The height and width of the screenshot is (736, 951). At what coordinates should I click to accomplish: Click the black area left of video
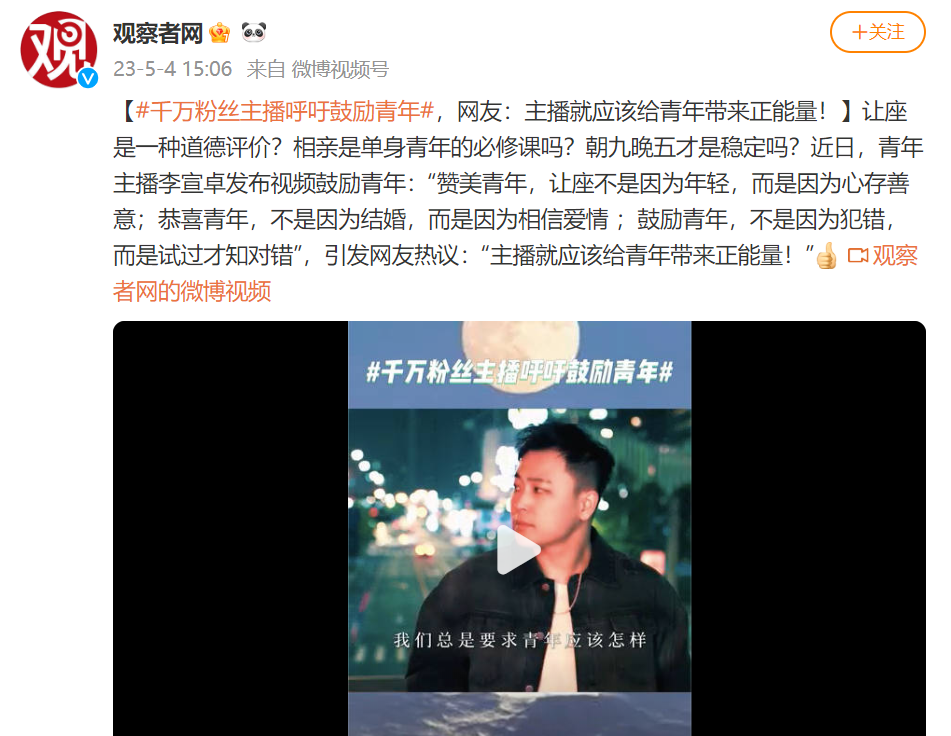point(230,528)
